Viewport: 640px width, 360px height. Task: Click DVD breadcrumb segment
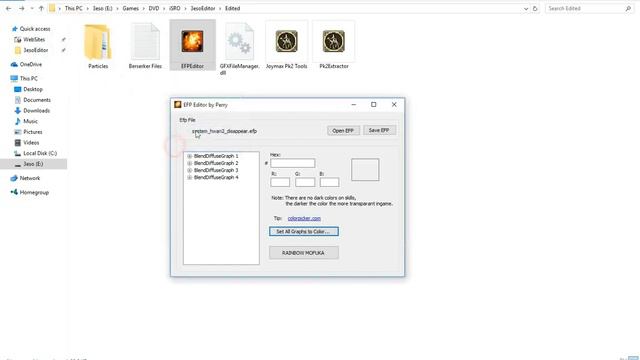(x=154, y=8)
